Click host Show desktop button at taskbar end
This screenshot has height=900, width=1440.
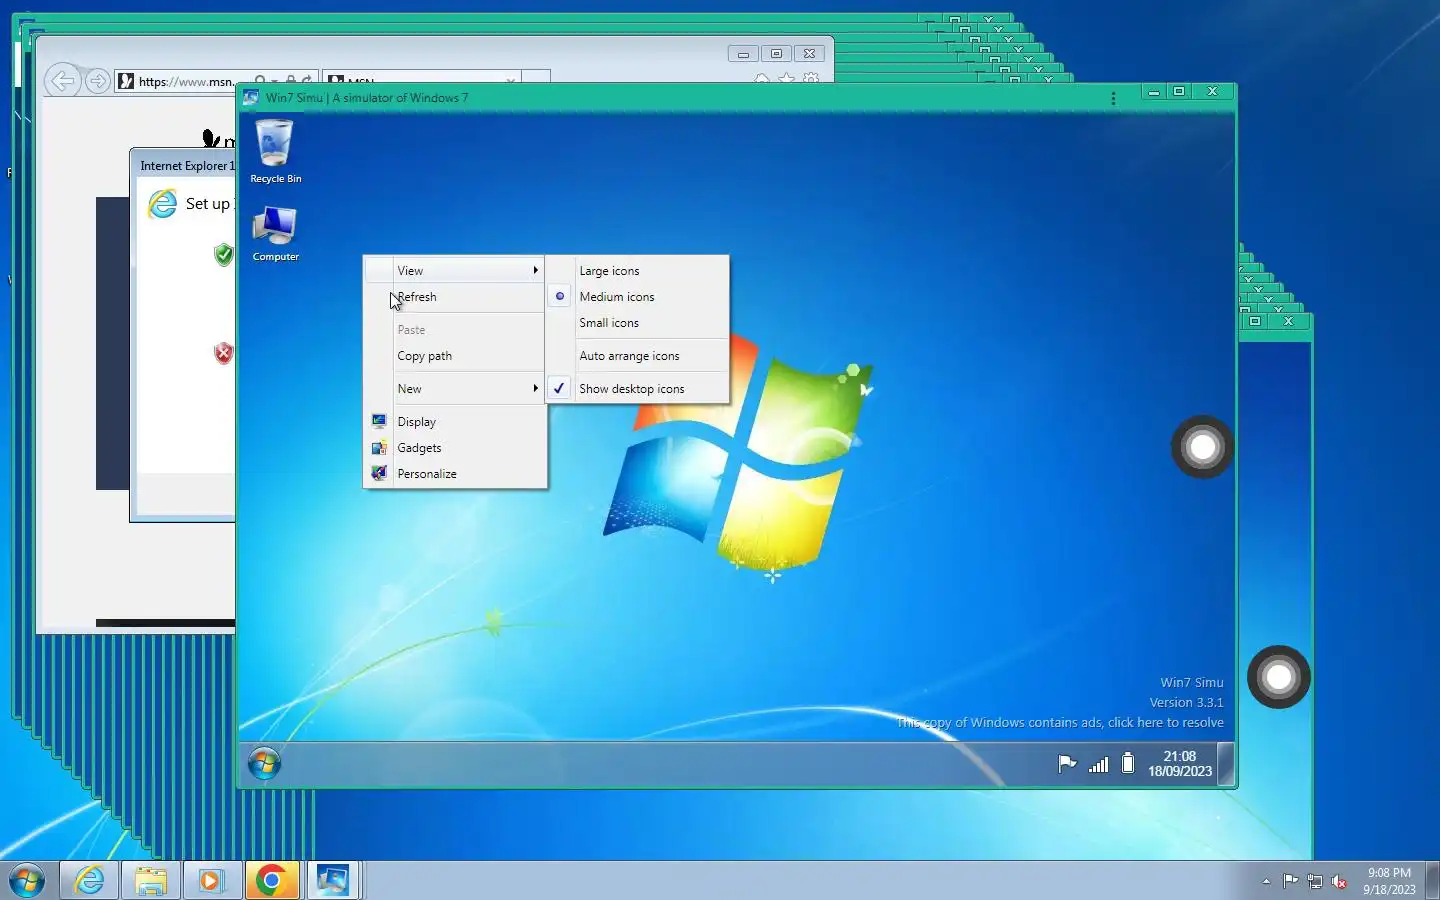[1432, 881]
